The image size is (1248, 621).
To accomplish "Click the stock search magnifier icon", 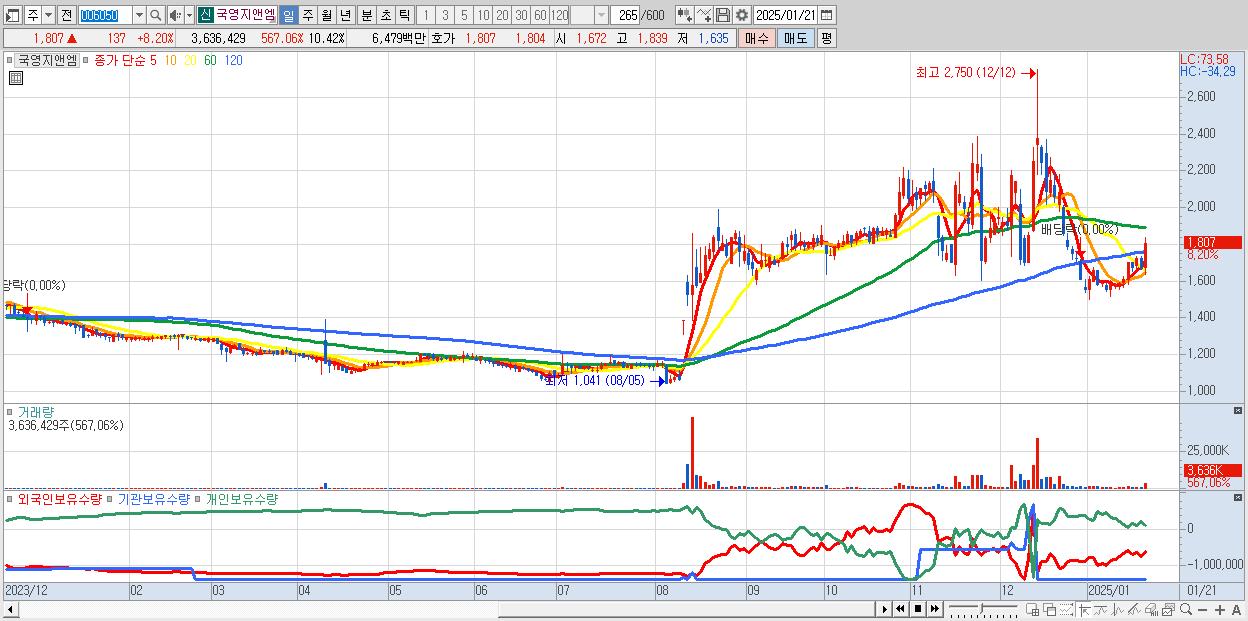I will coord(156,15).
